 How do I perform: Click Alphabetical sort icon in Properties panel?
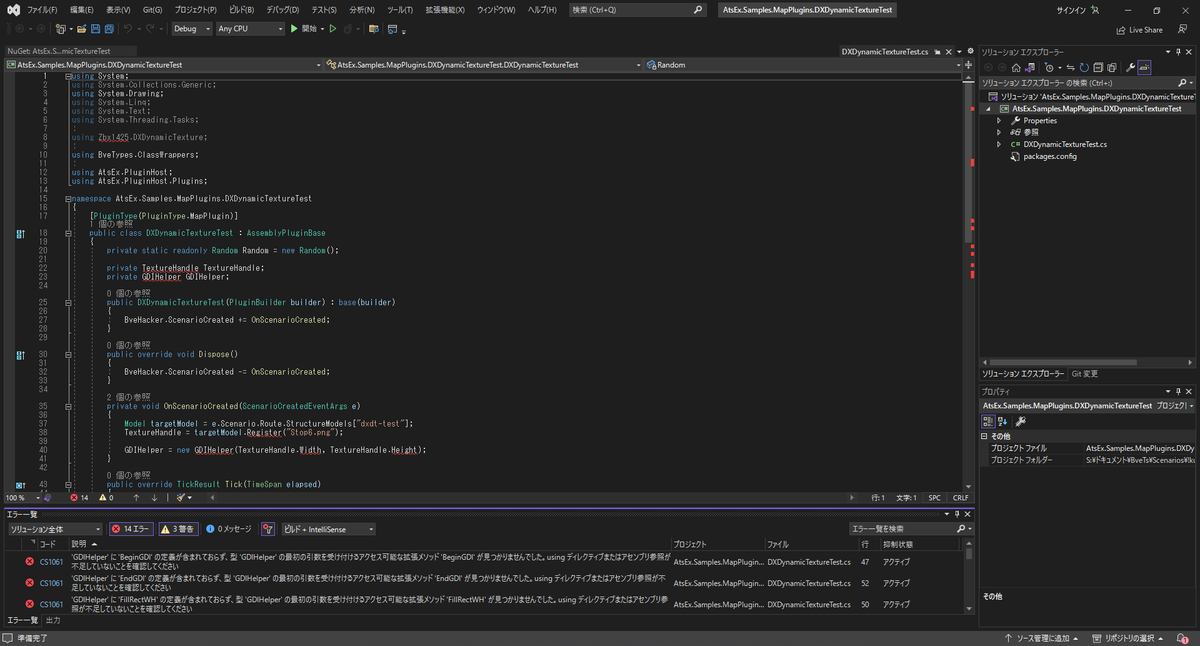[x=1003, y=421]
